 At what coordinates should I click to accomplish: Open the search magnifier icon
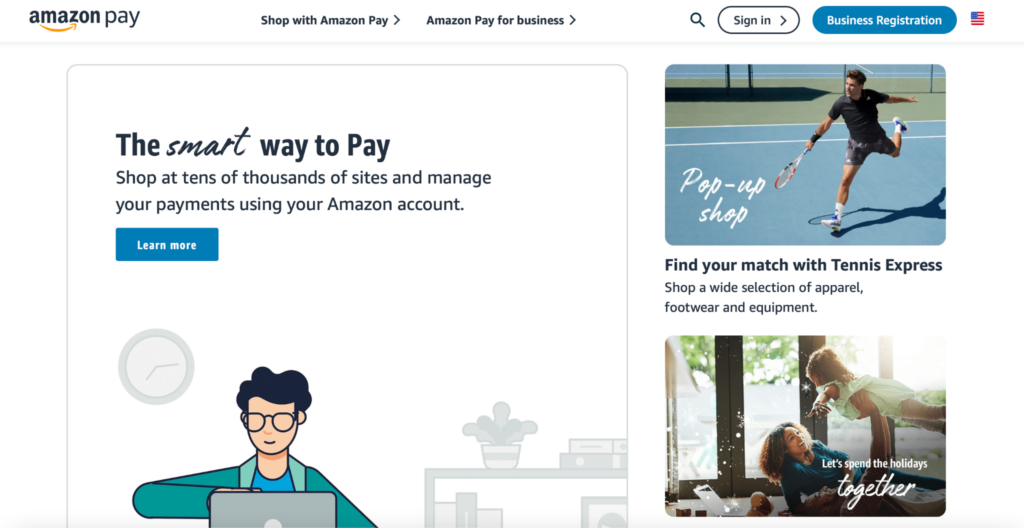697,20
